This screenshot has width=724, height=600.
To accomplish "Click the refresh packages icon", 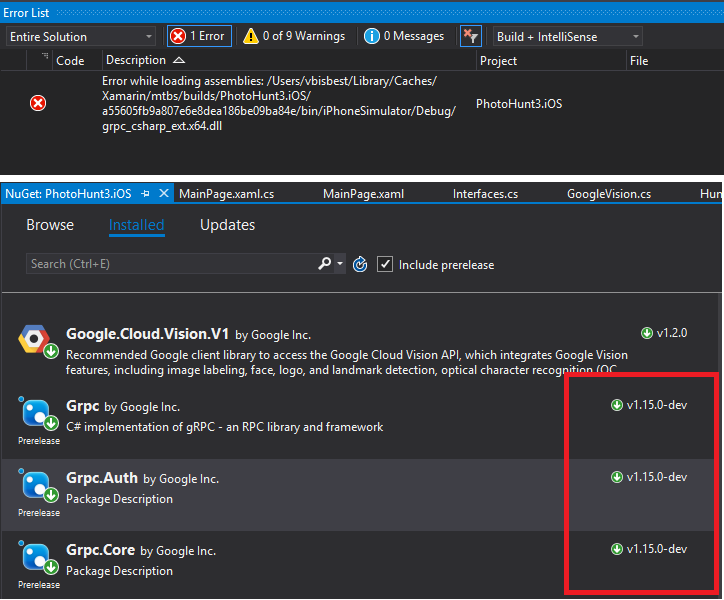I will point(360,264).
